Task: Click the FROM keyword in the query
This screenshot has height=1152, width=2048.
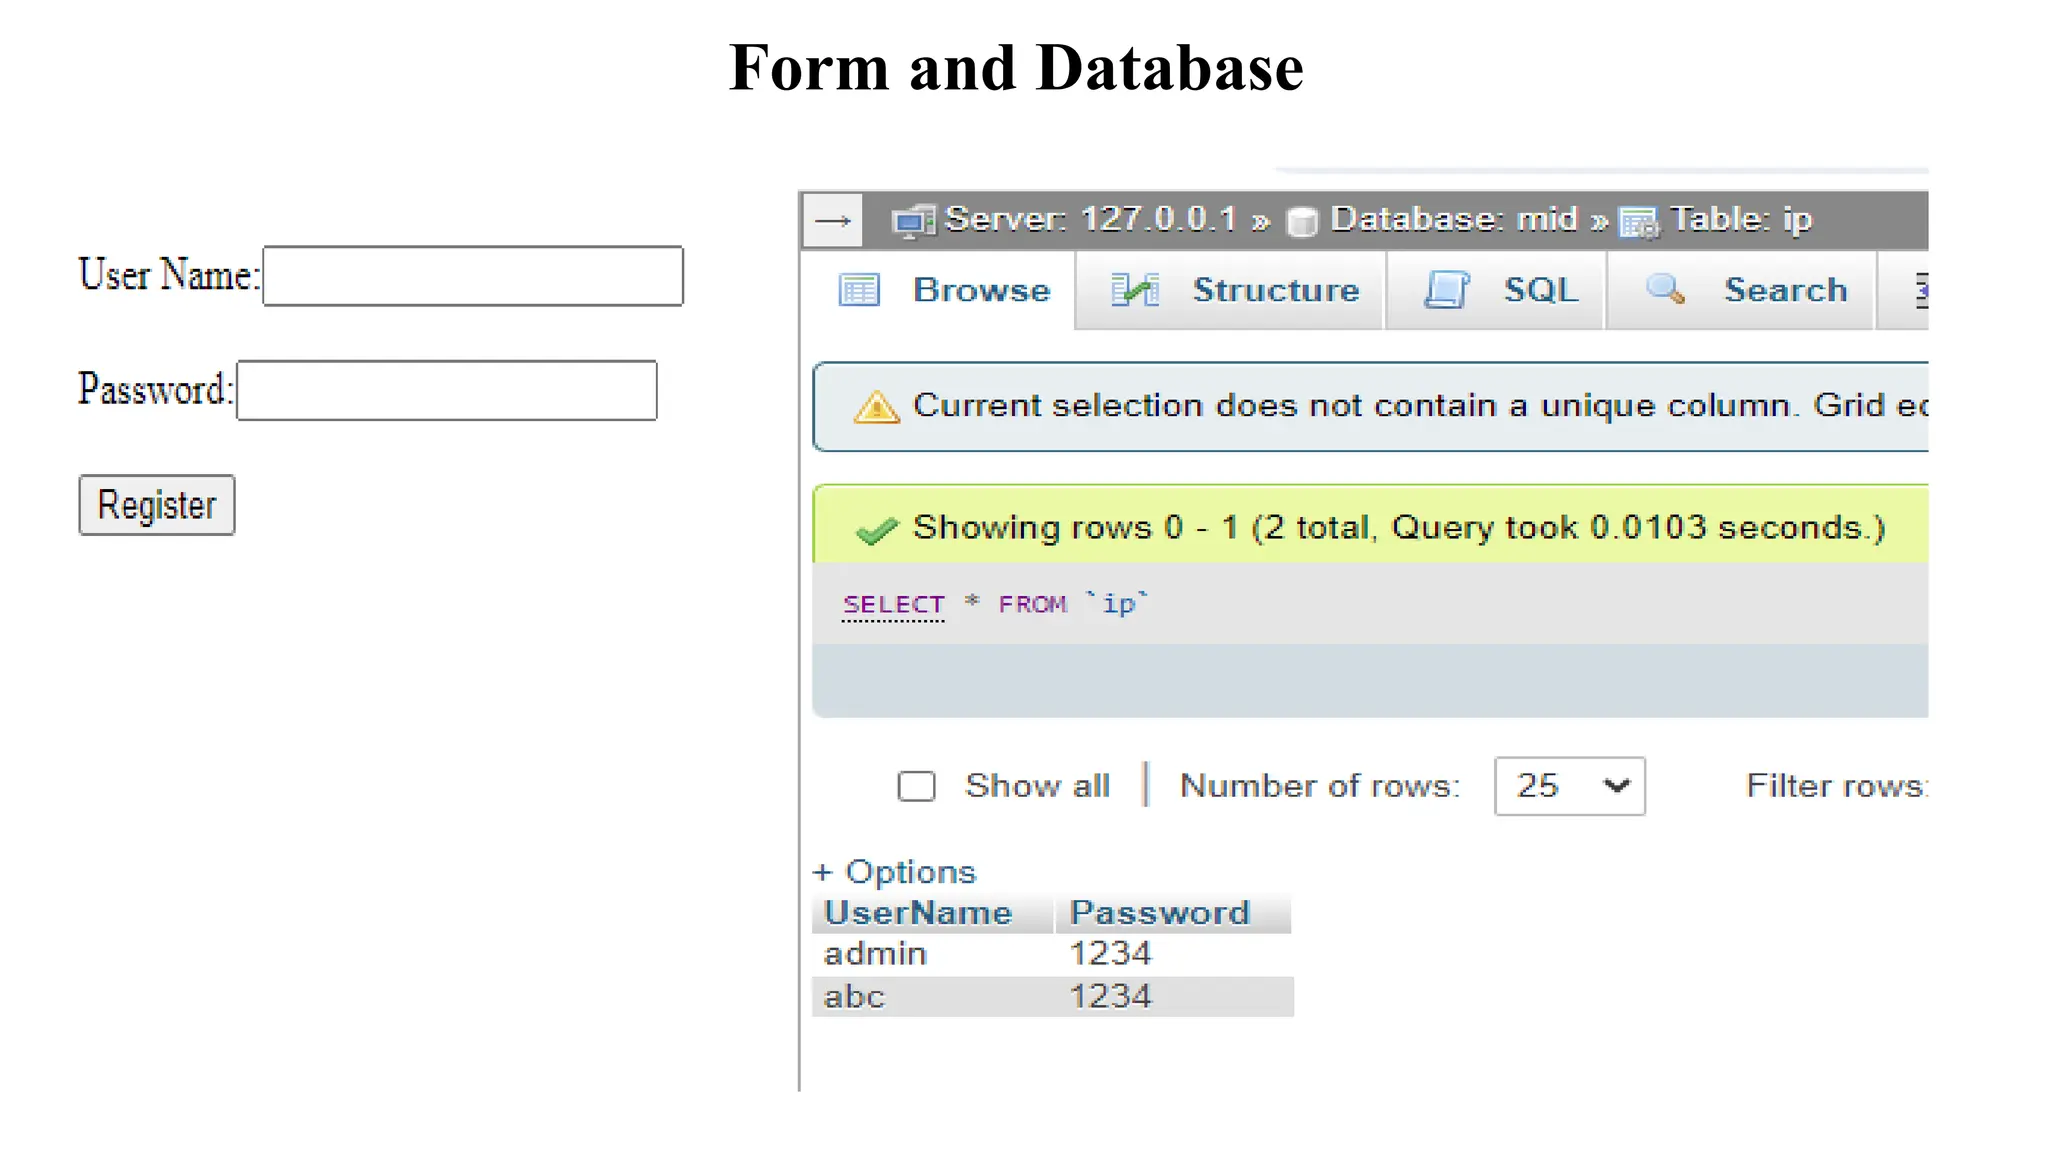Action: click(x=1032, y=605)
